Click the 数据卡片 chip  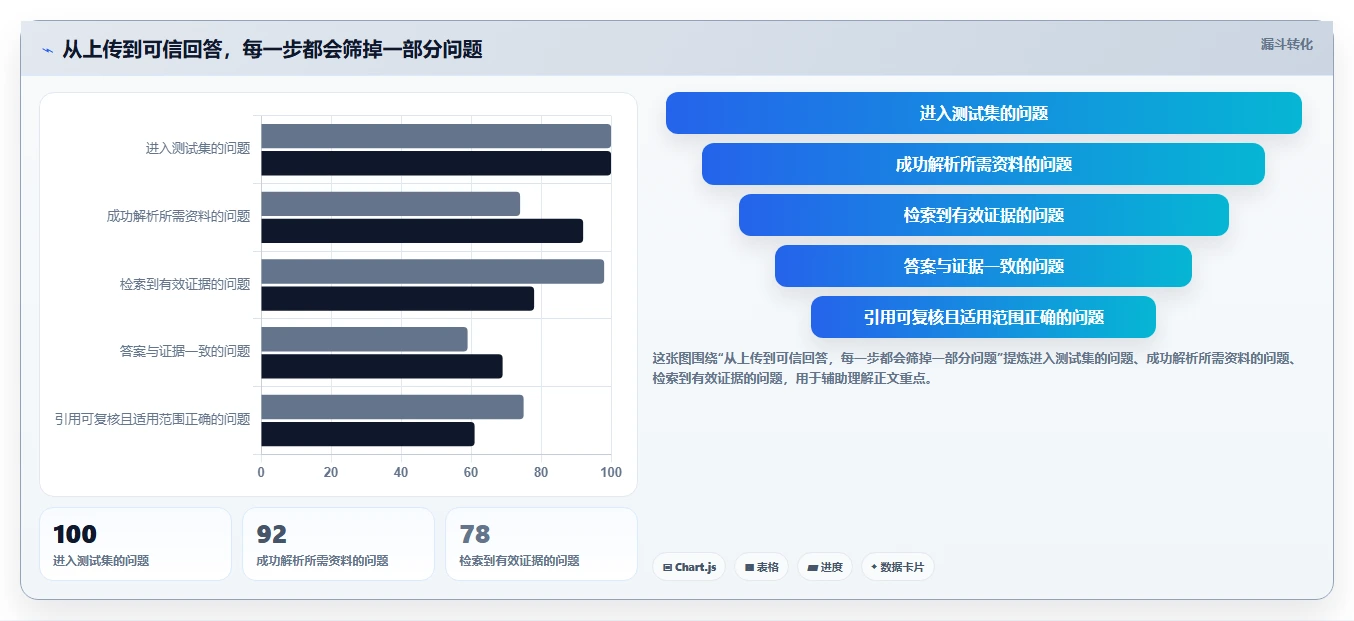click(898, 567)
